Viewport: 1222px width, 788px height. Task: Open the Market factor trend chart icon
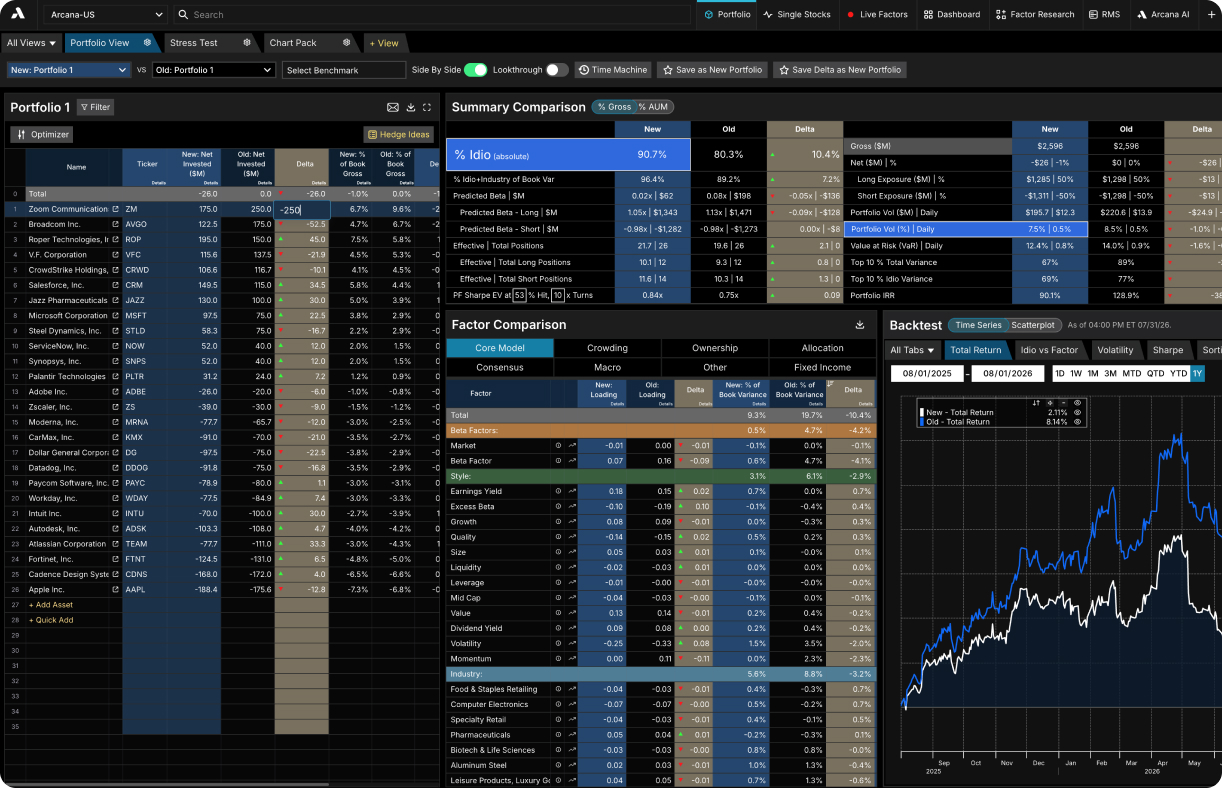click(572, 445)
